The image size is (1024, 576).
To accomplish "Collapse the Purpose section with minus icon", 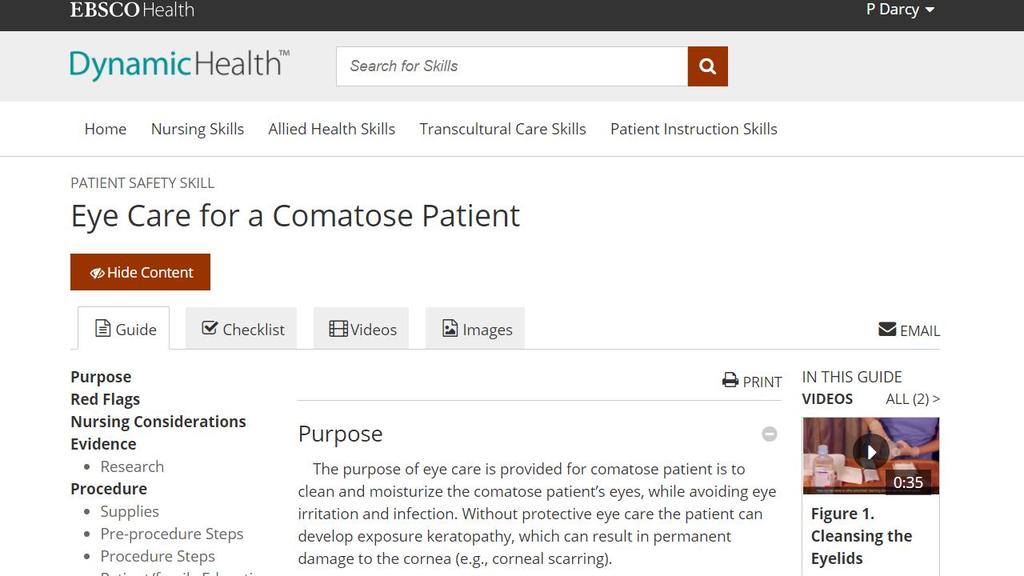I will 769,434.
